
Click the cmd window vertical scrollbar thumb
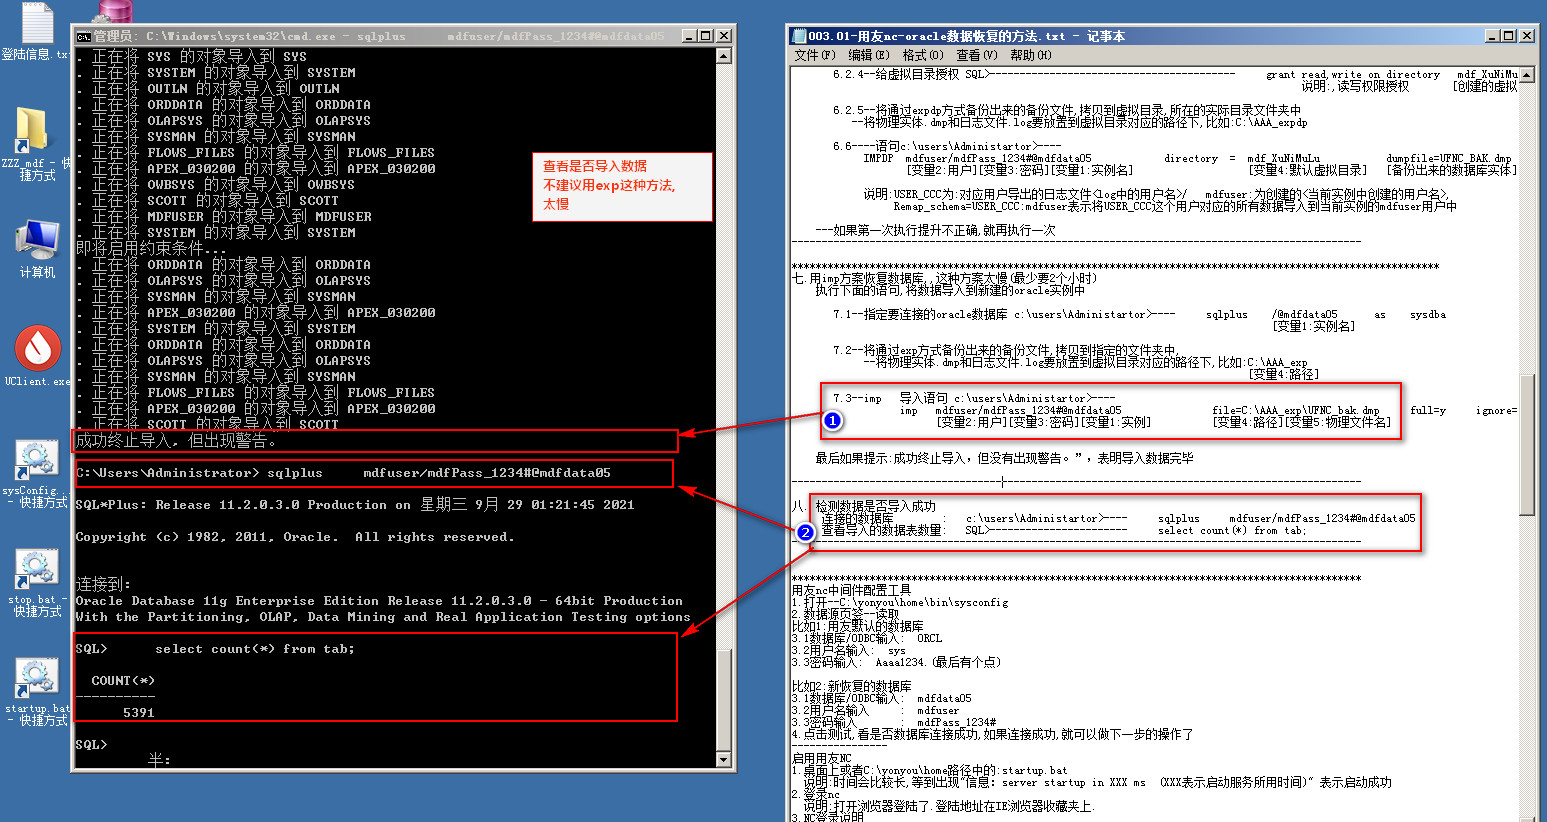725,698
